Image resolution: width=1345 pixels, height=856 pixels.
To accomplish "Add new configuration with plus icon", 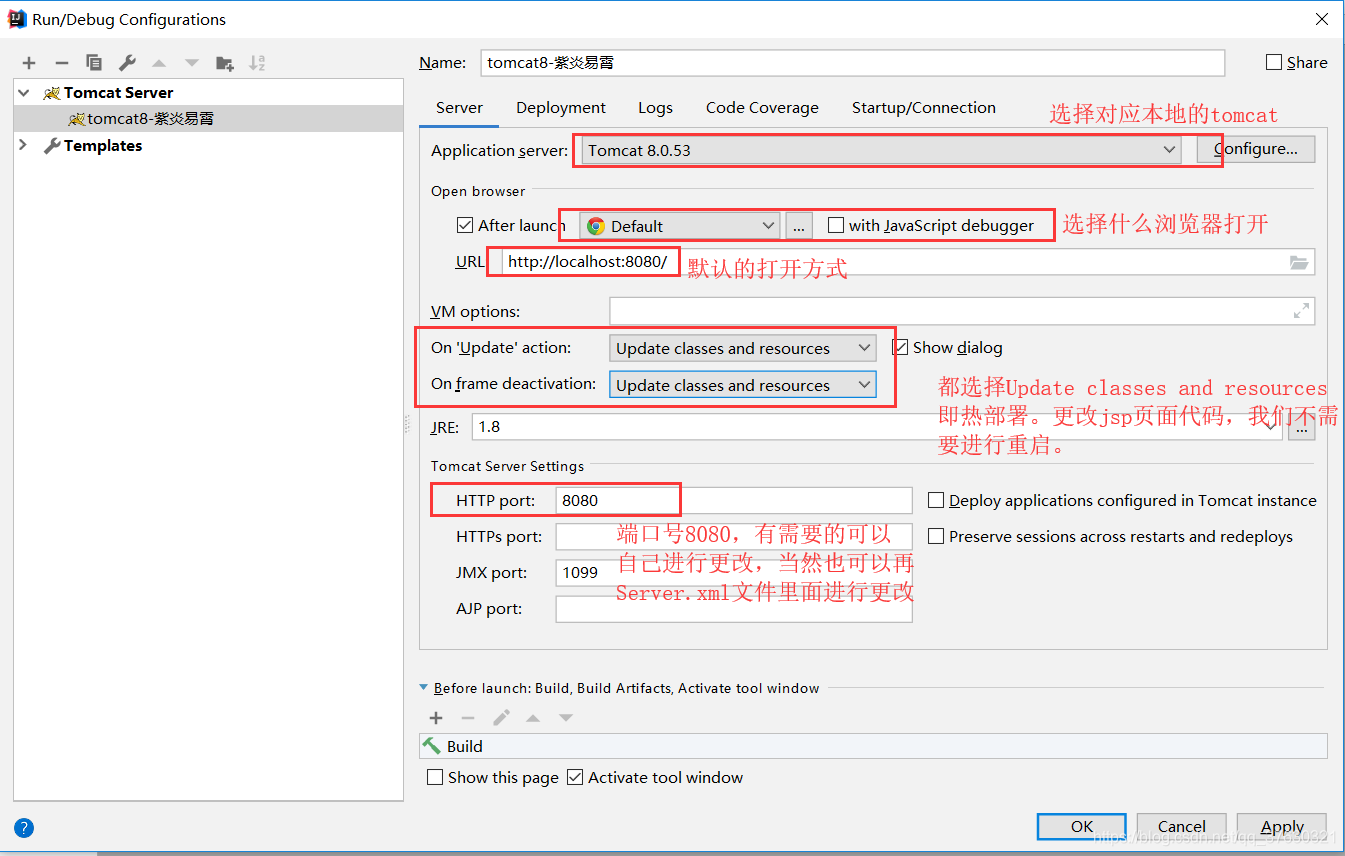I will tap(29, 63).
